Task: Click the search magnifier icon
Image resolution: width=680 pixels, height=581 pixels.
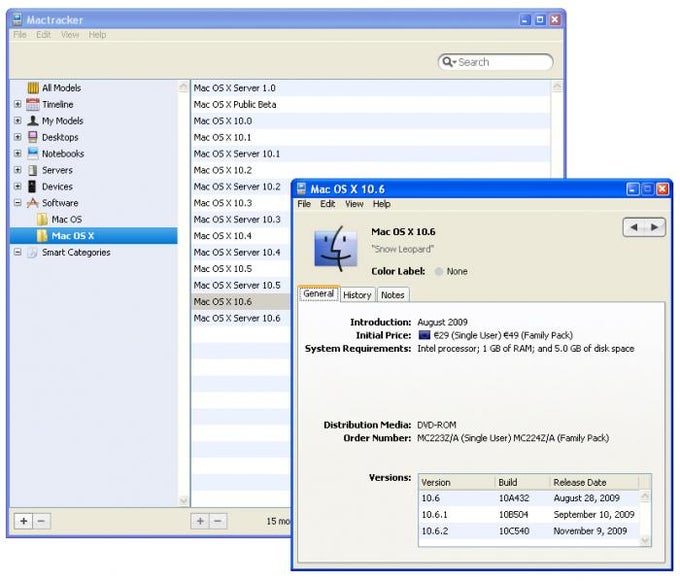Action: point(448,62)
